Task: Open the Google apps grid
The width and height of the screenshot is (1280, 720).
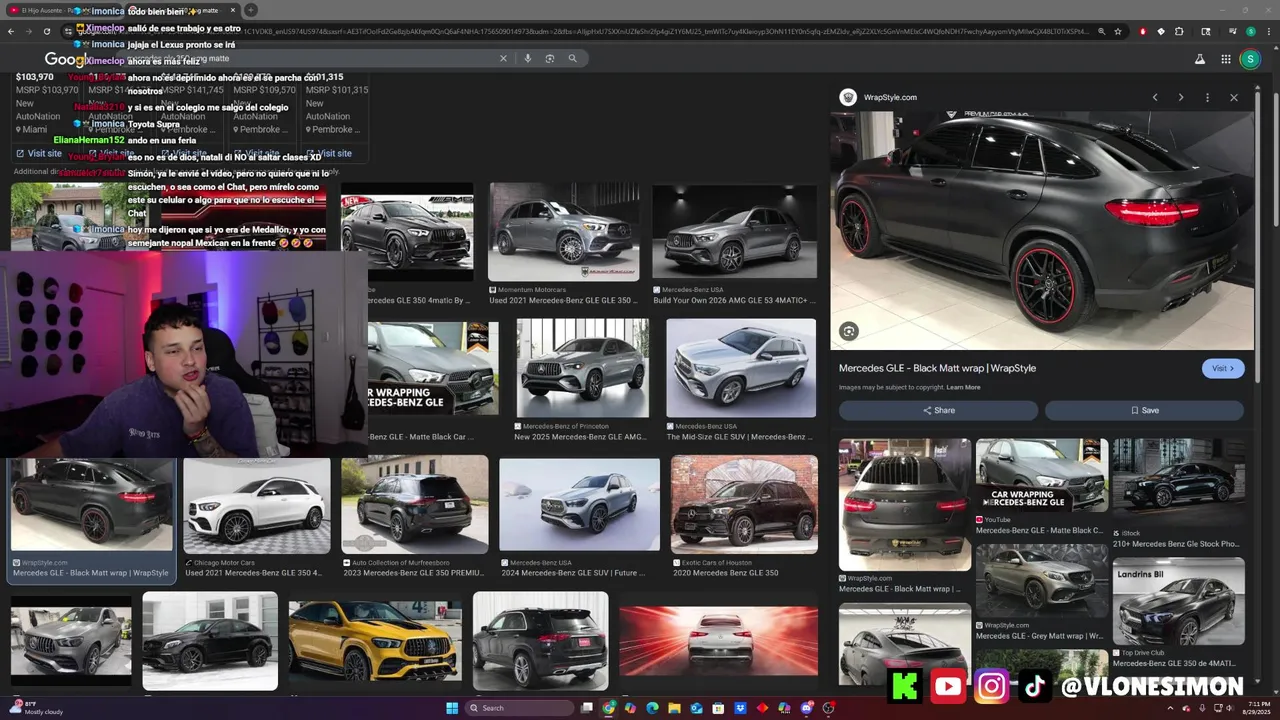Action: pos(1226,59)
